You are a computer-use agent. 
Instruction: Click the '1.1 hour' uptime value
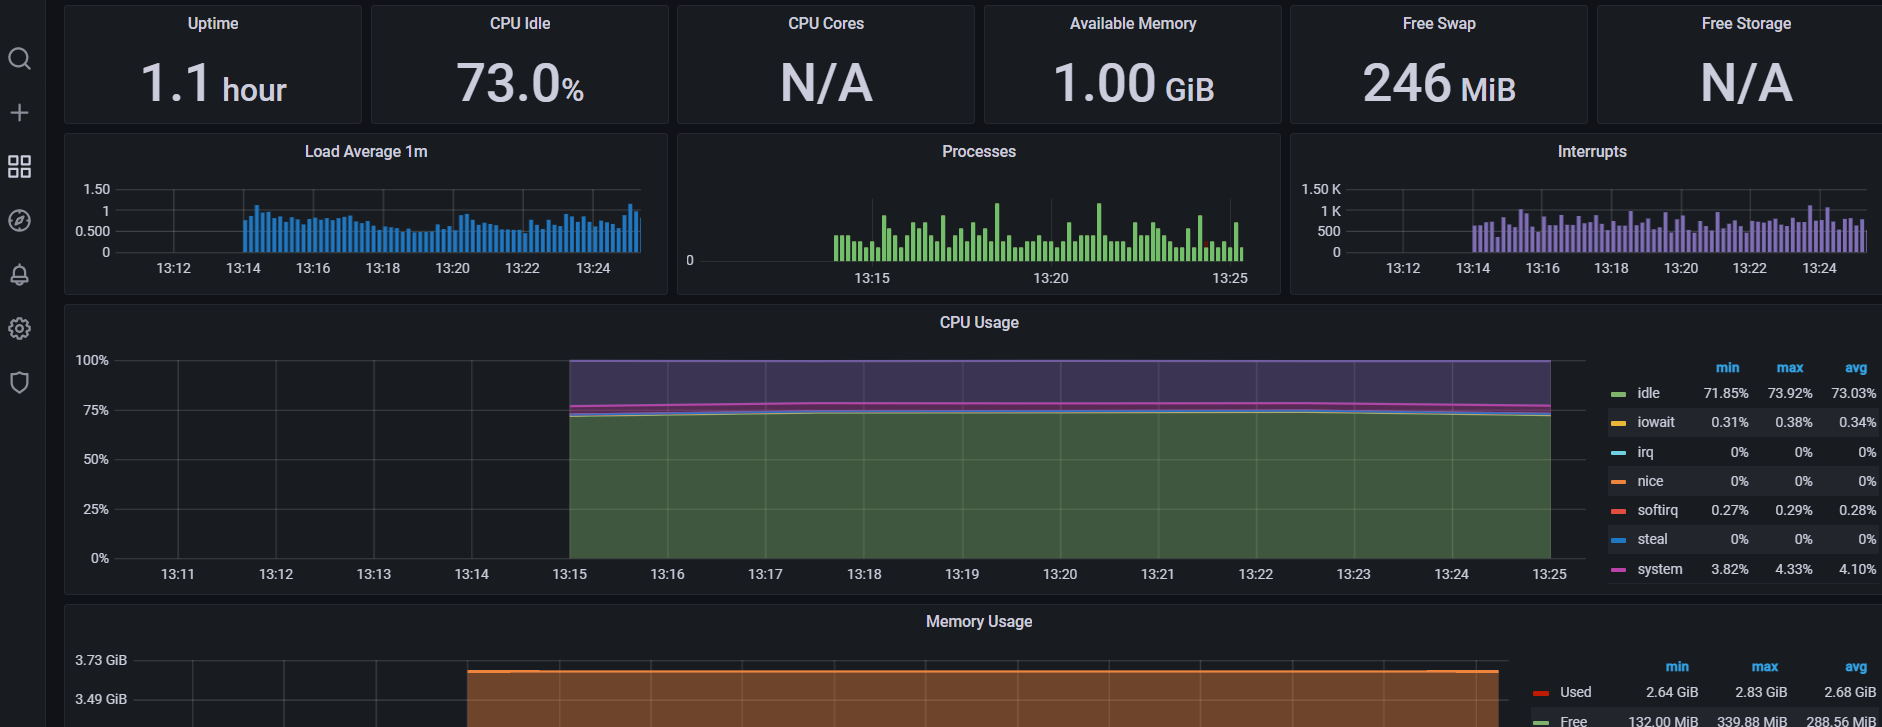pos(213,83)
